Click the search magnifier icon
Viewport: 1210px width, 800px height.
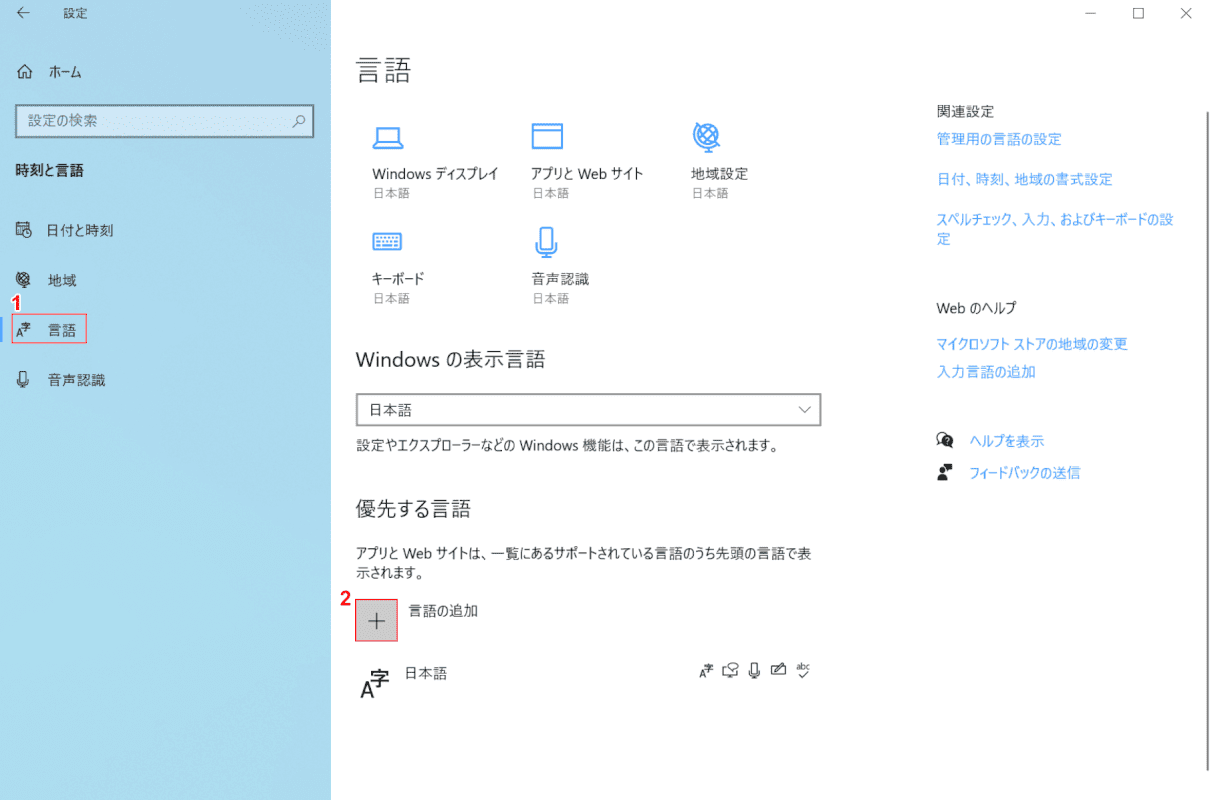(x=298, y=121)
